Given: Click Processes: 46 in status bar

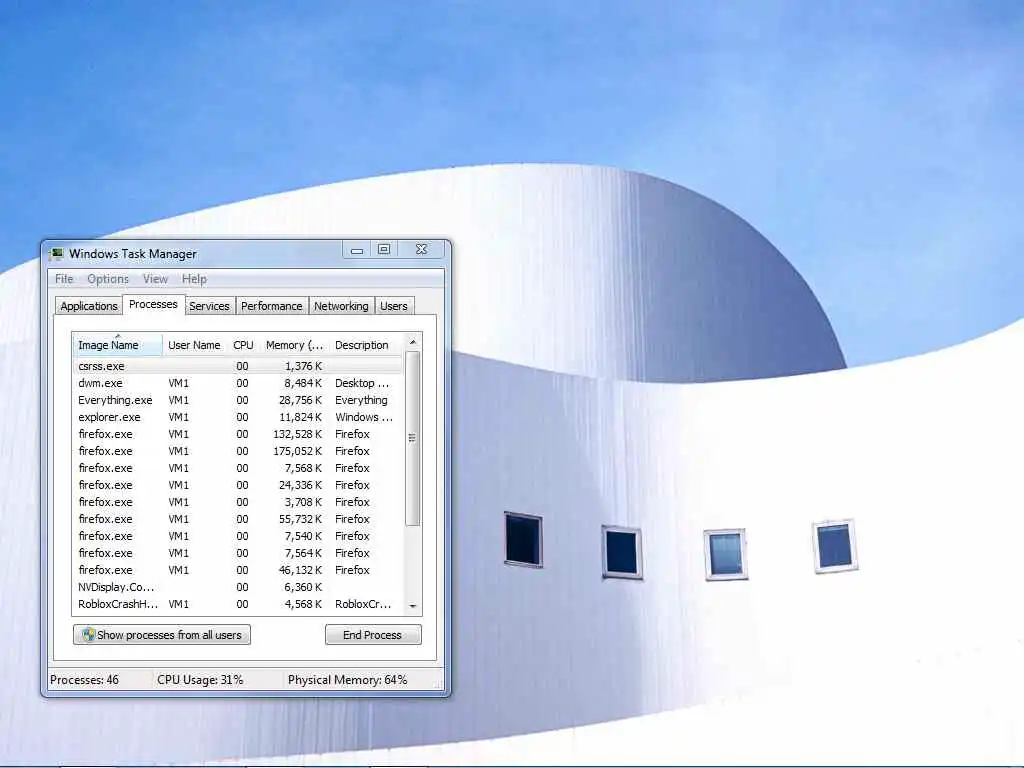Looking at the screenshot, I should click(84, 680).
